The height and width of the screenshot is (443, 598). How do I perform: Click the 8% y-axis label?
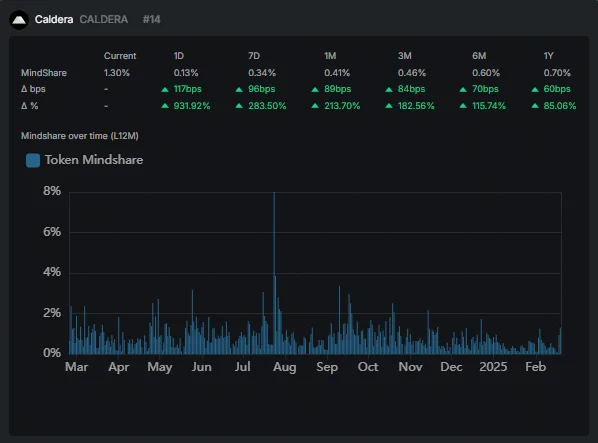tap(52, 191)
